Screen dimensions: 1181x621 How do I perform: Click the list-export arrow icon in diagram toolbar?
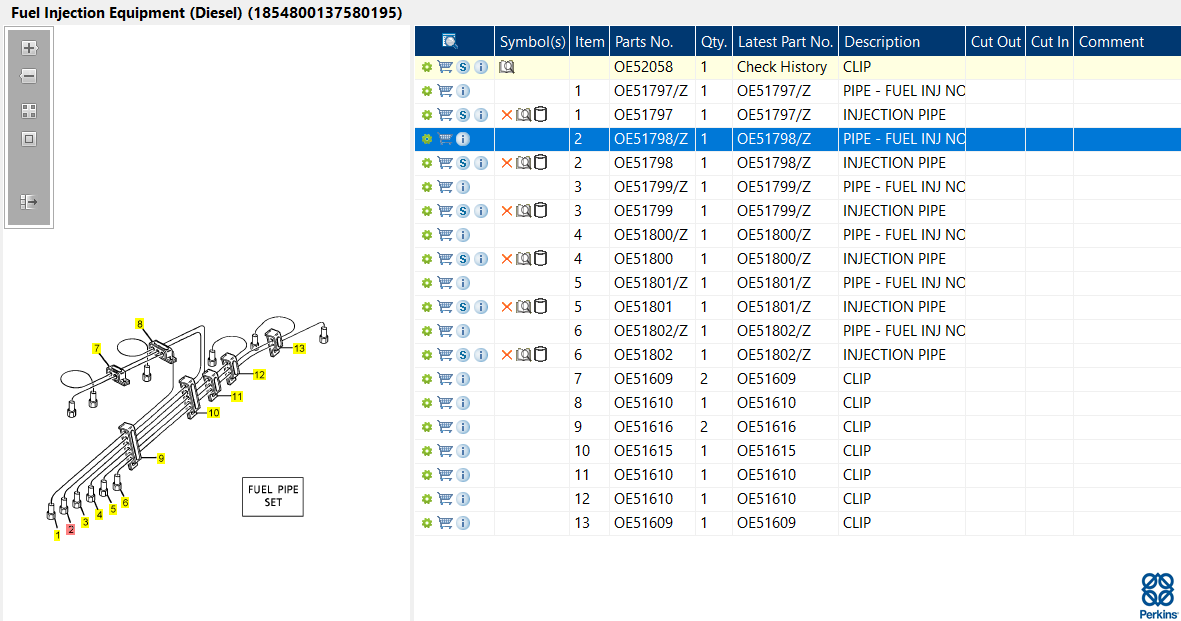pos(29,202)
